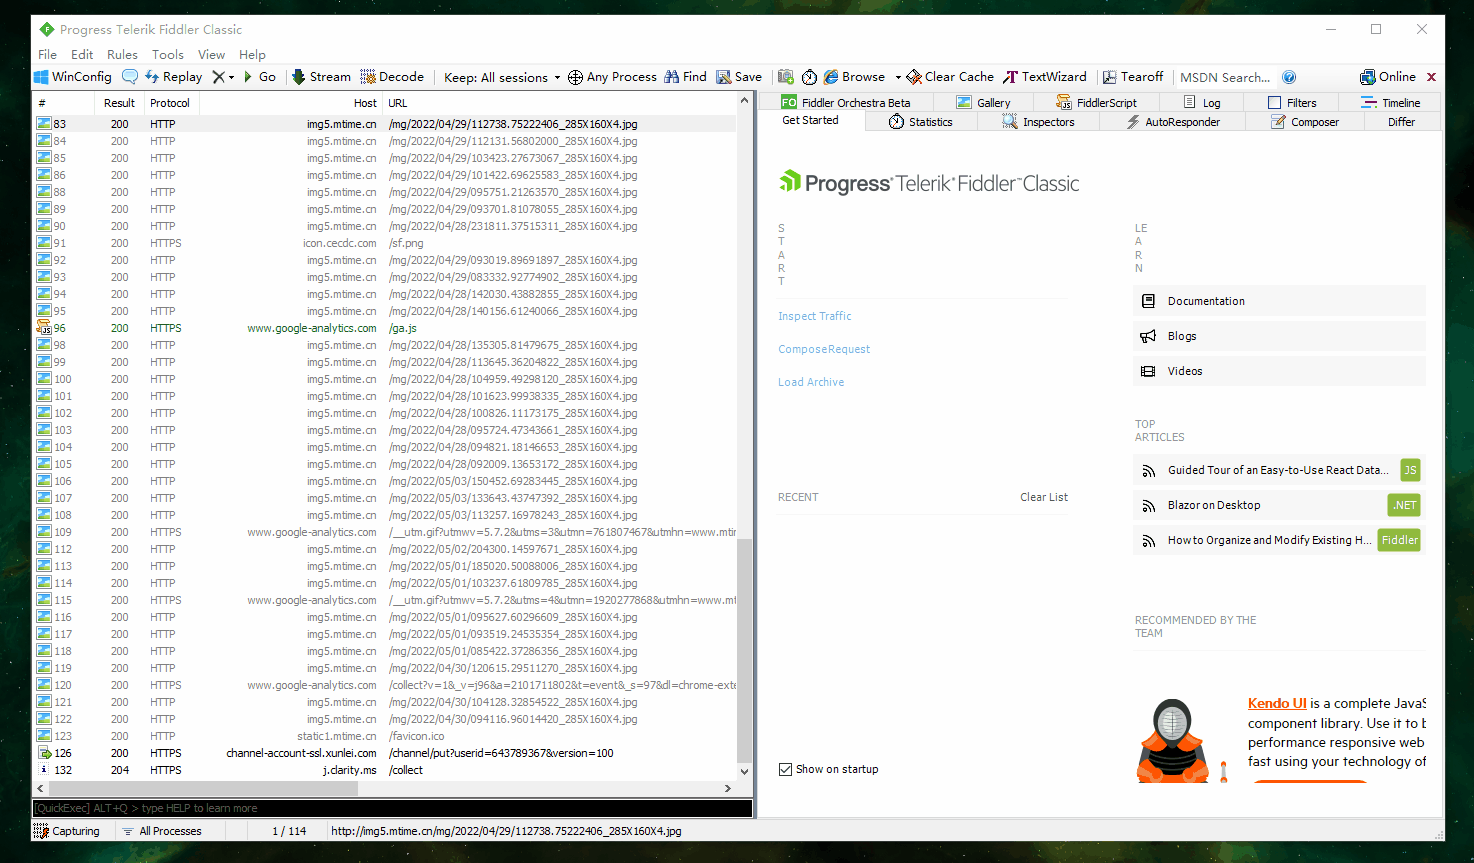Viewport: 1474px width, 863px height.
Task: Click Clear List link
Action: click(x=1044, y=497)
